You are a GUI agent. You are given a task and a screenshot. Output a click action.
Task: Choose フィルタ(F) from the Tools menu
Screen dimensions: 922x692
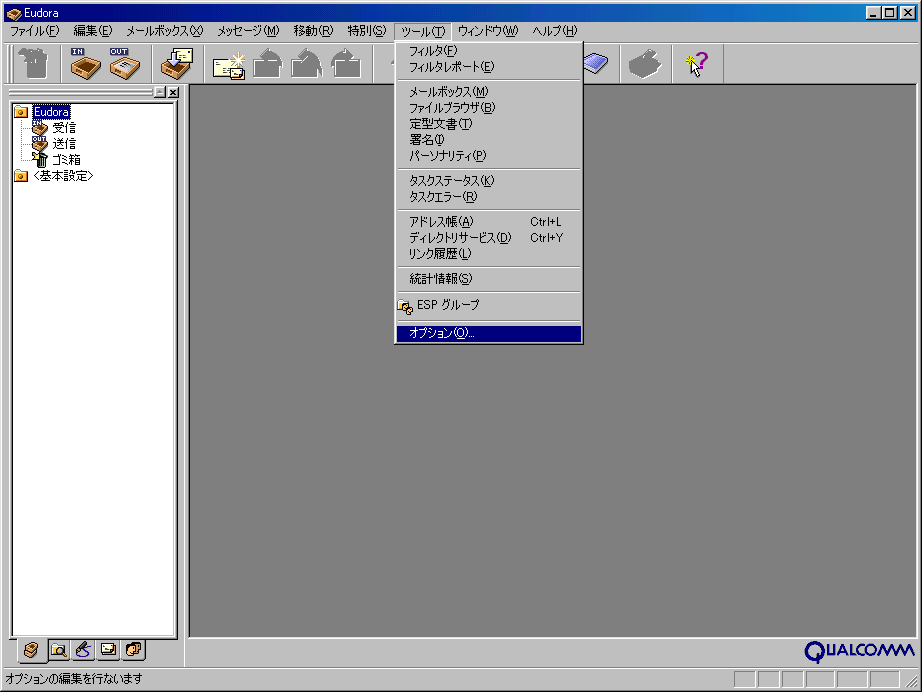pyautogui.click(x=489, y=51)
